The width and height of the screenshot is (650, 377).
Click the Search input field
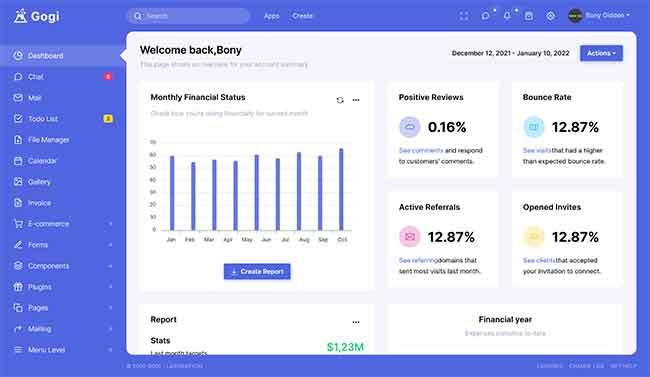pos(188,16)
